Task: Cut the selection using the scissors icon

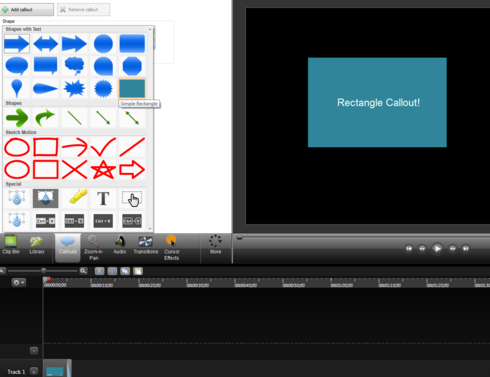Action: point(99,271)
